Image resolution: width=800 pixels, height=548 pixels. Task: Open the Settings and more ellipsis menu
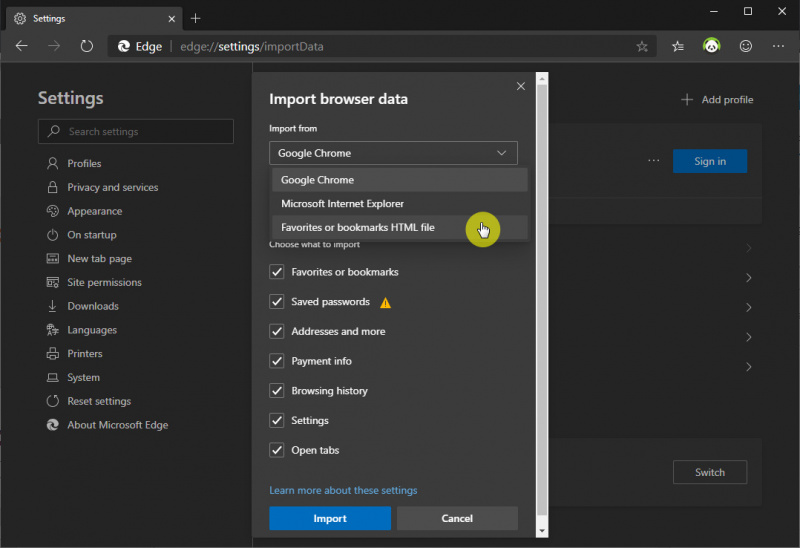(778, 46)
